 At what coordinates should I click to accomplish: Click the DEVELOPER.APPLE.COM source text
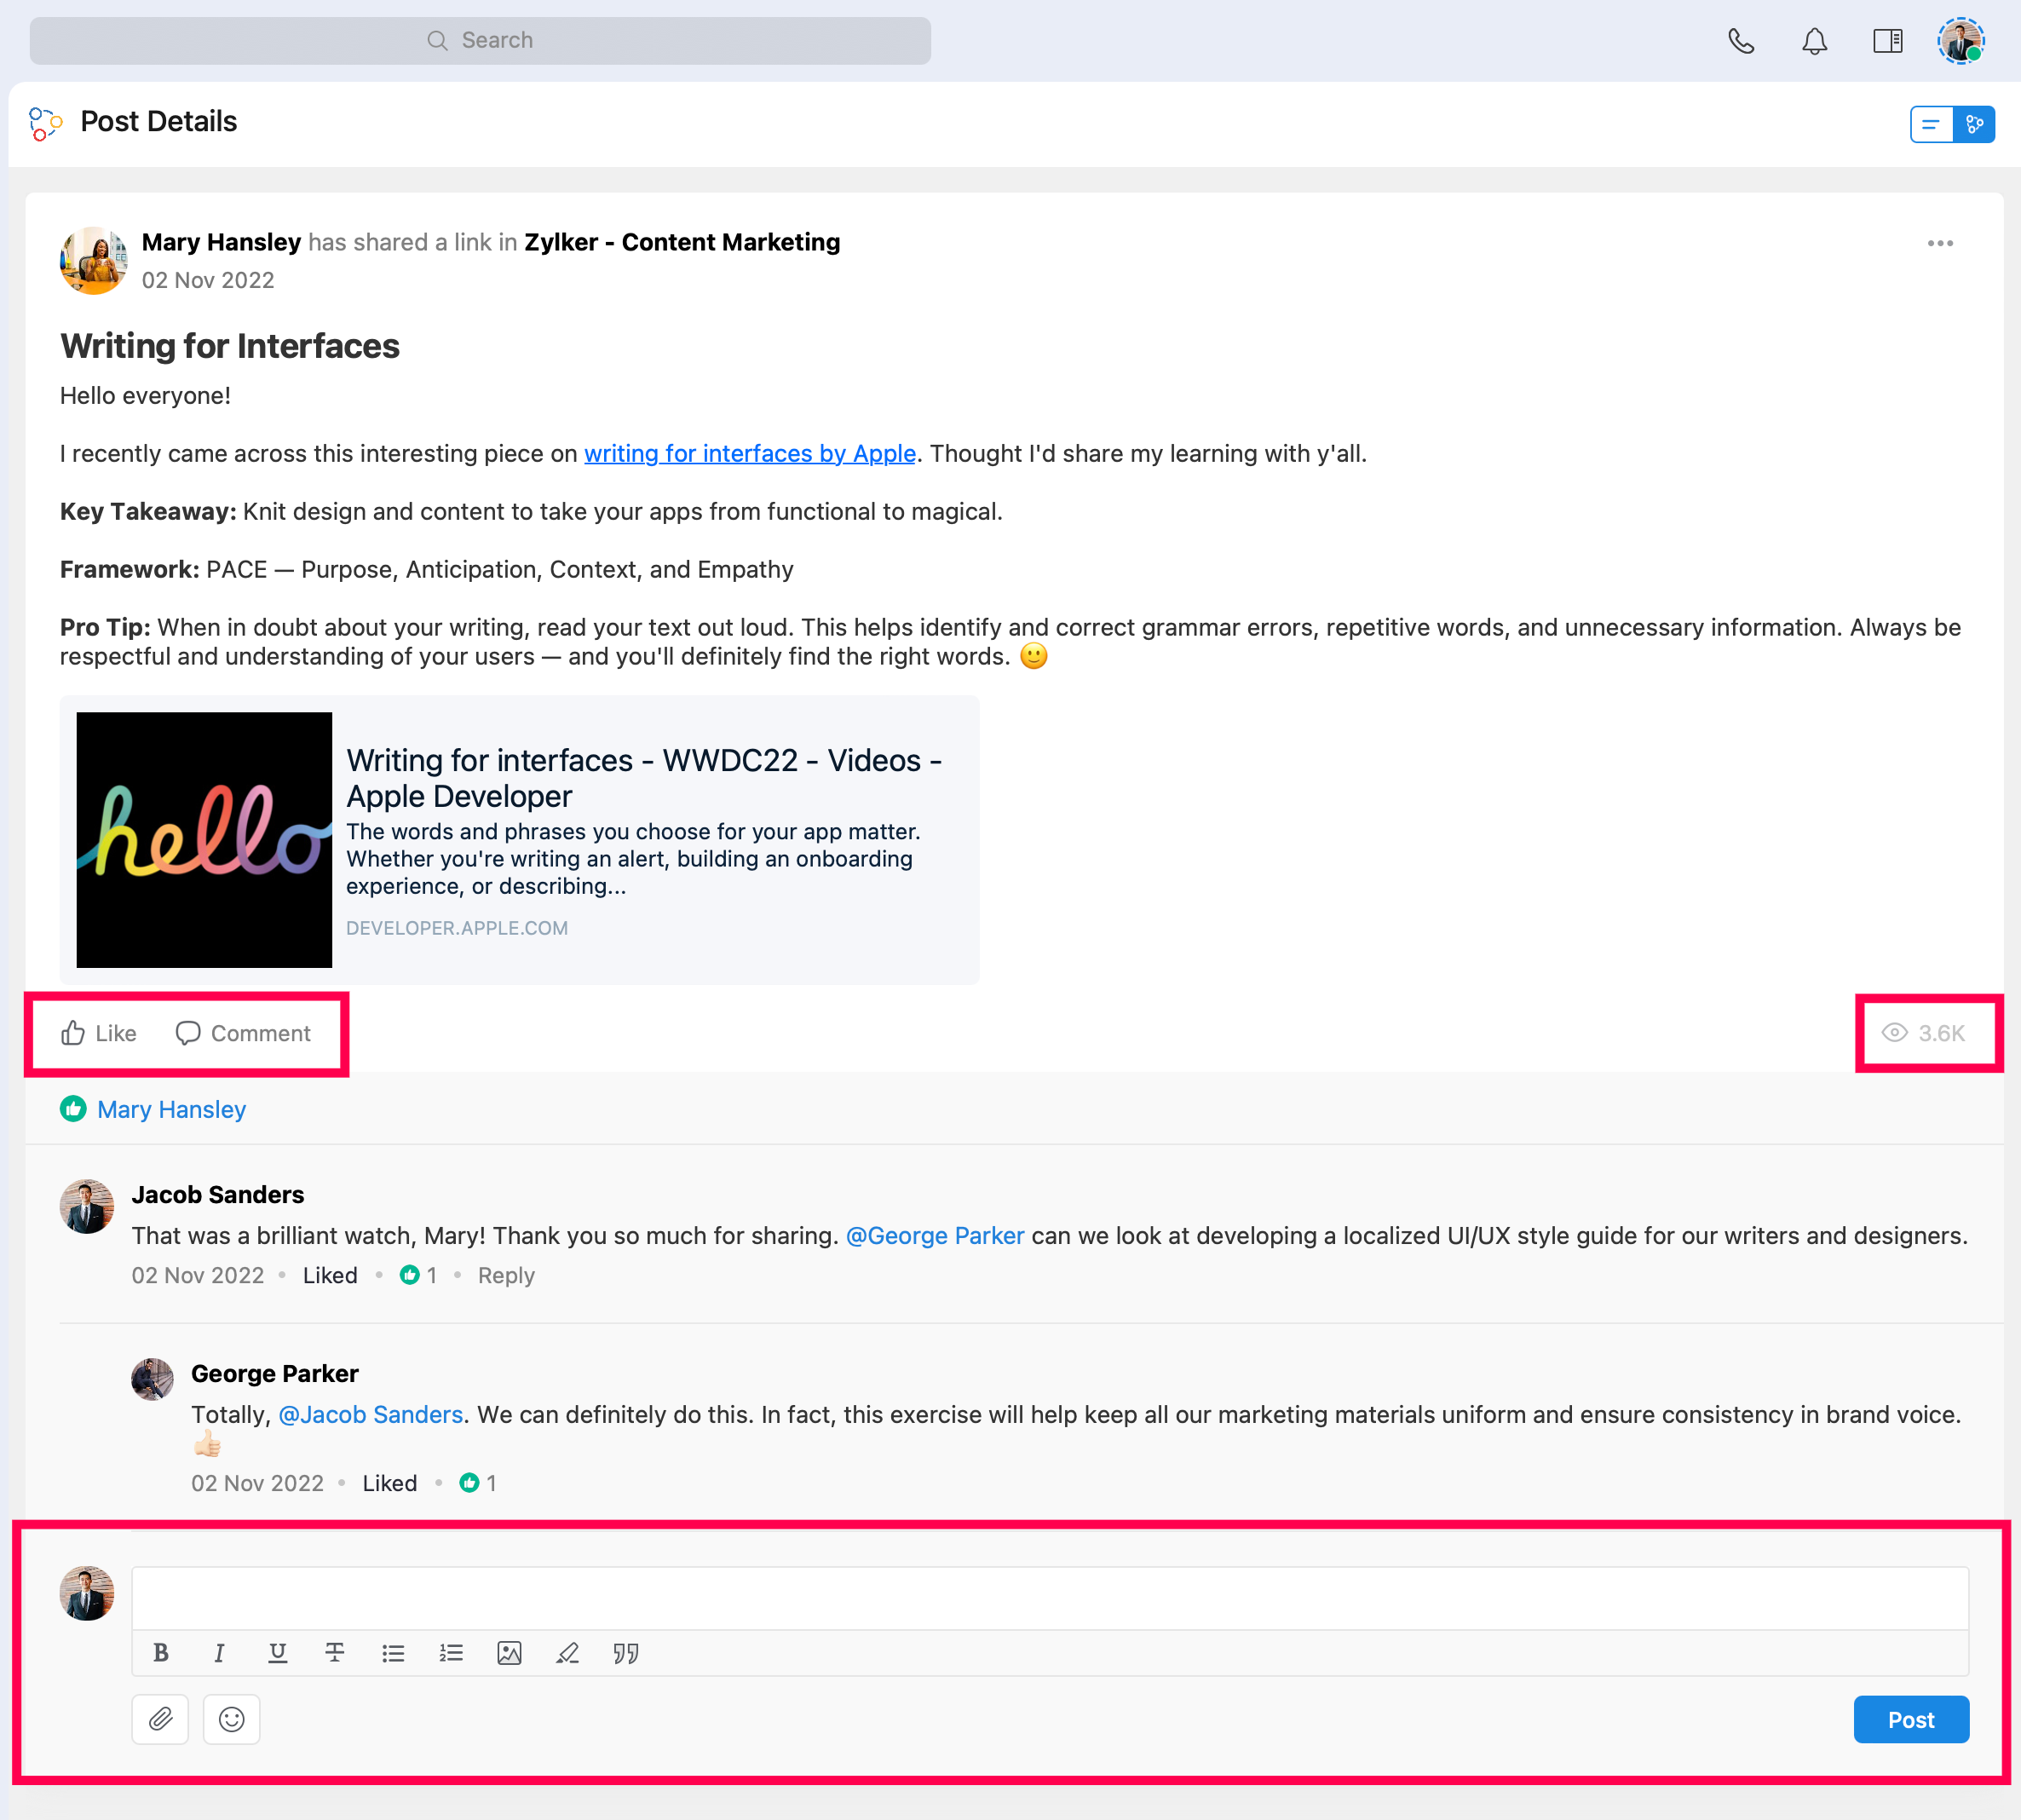pos(457,928)
